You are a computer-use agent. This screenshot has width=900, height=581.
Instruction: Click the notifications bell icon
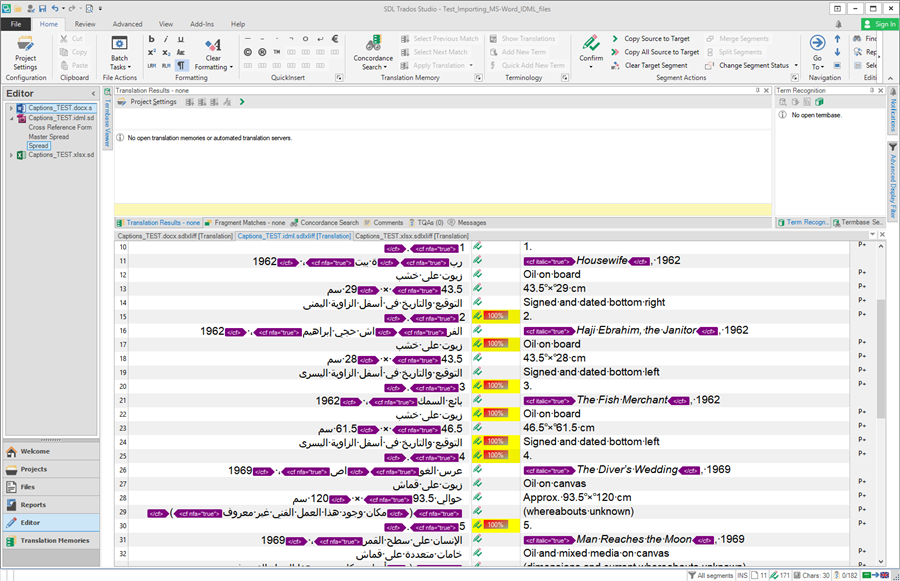tap(839, 24)
